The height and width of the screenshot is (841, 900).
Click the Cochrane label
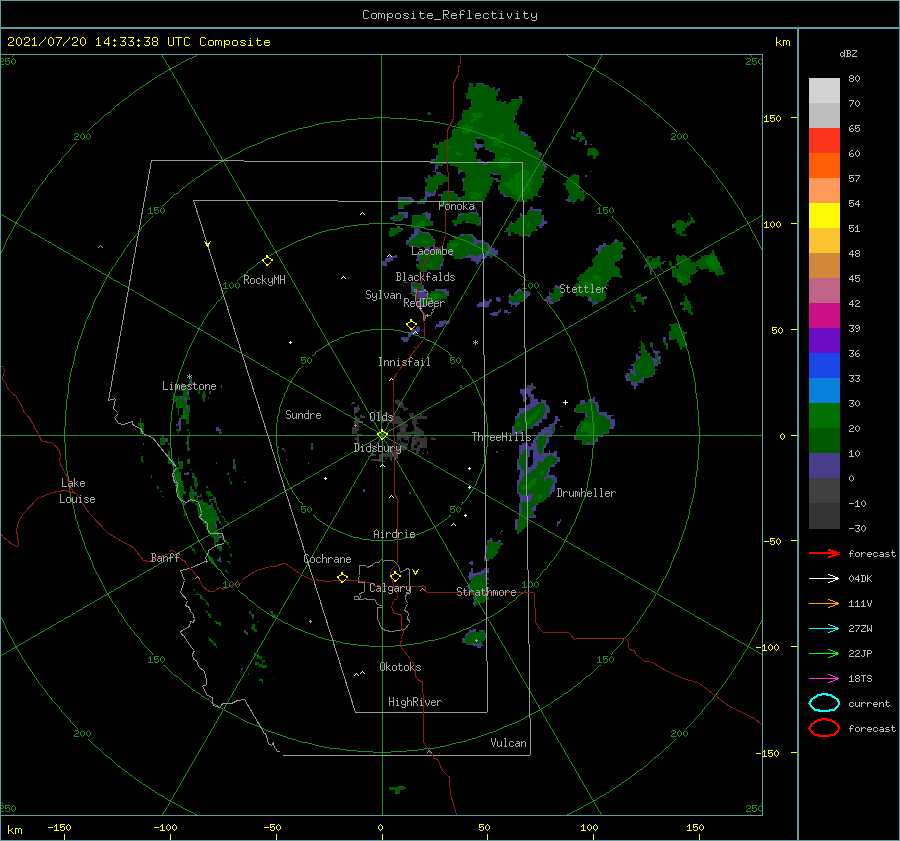327,559
